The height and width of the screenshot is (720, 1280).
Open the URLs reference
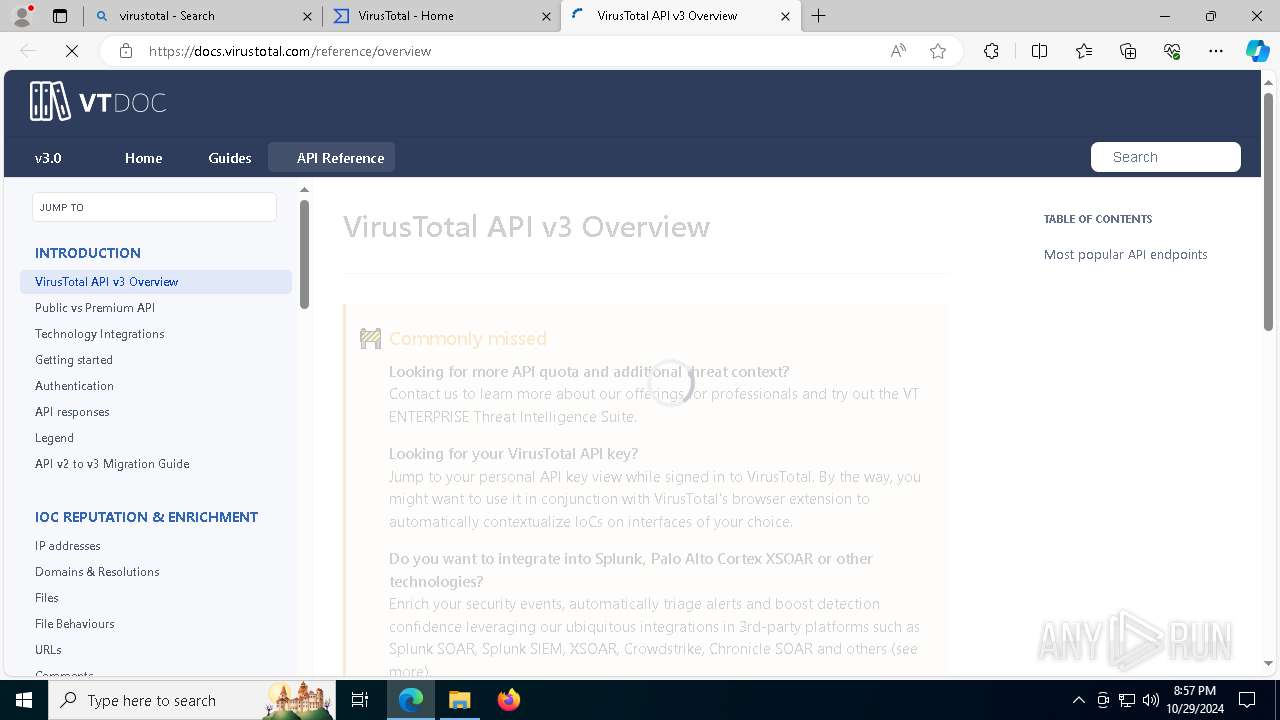48,650
